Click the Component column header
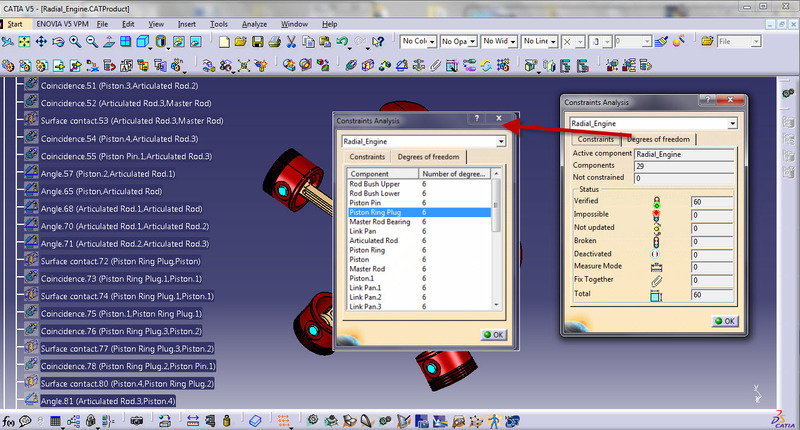The width and height of the screenshot is (800, 430). coord(383,173)
